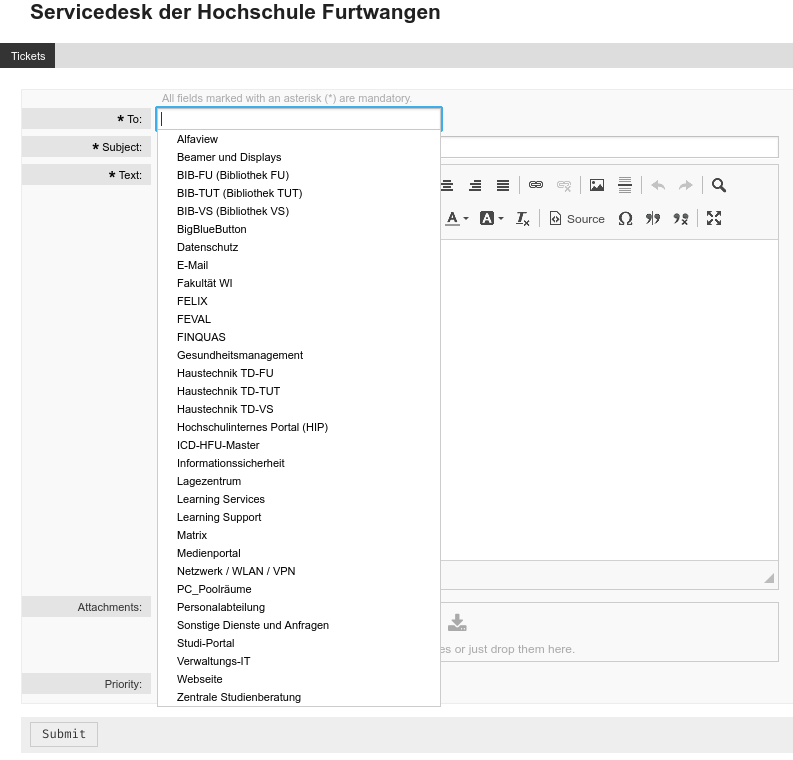793x760 pixels.
Task: Switch the editor to Source view
Action: (577, 218)
